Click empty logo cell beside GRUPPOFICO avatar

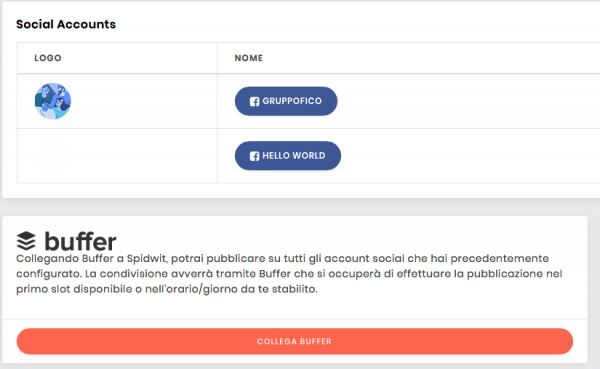(143, 101)
